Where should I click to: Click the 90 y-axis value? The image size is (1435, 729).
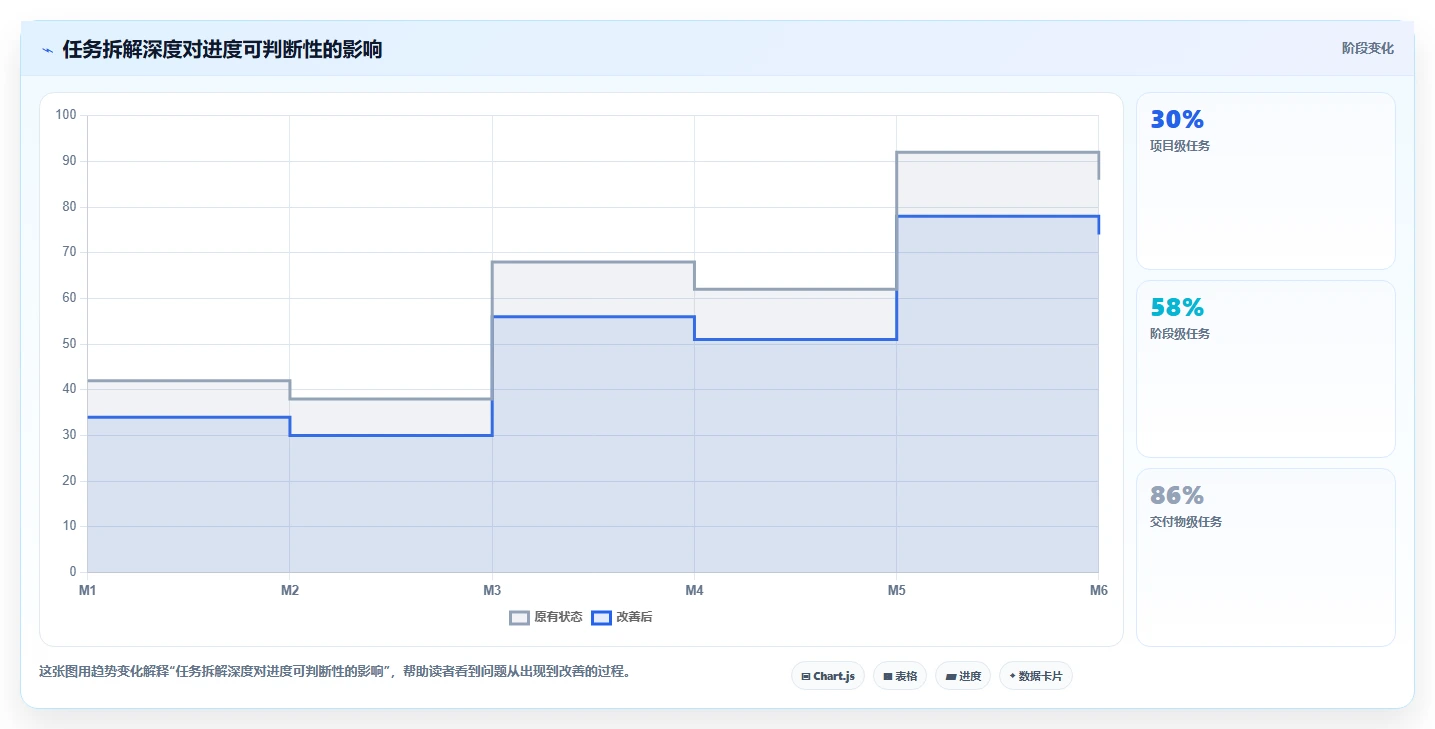coord(69,161)
